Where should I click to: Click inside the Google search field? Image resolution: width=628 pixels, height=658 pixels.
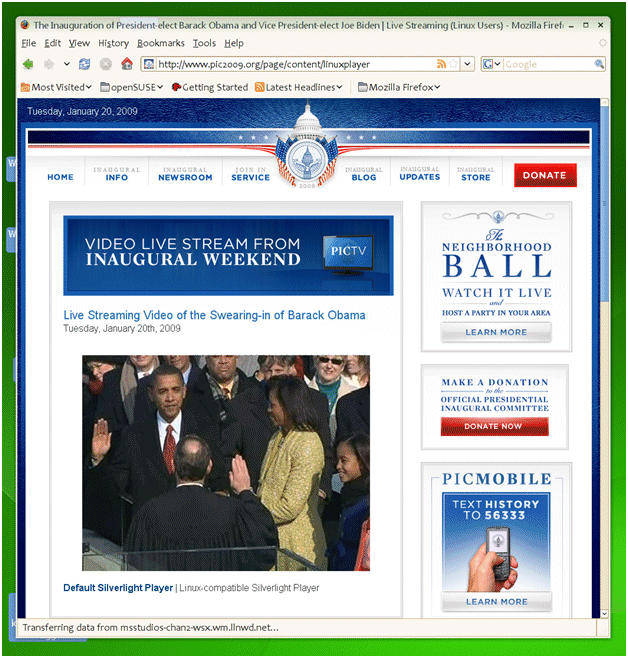548,64
